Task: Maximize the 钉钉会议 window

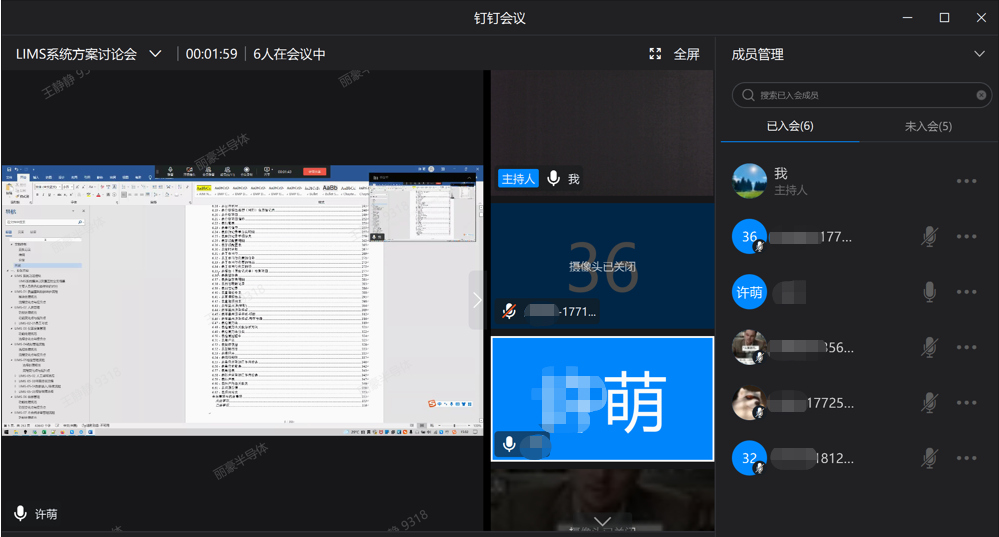Action: pos(944,18)
